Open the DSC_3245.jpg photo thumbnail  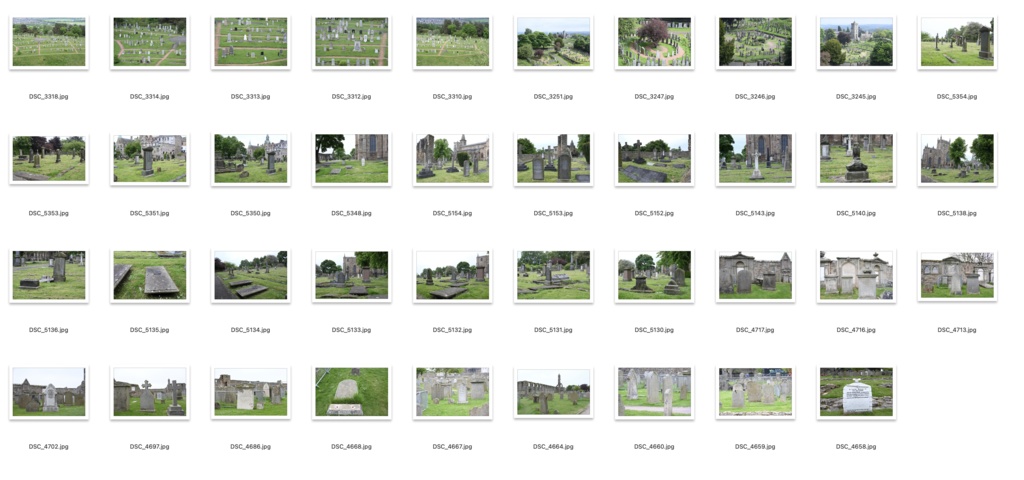tap(856, 42)
